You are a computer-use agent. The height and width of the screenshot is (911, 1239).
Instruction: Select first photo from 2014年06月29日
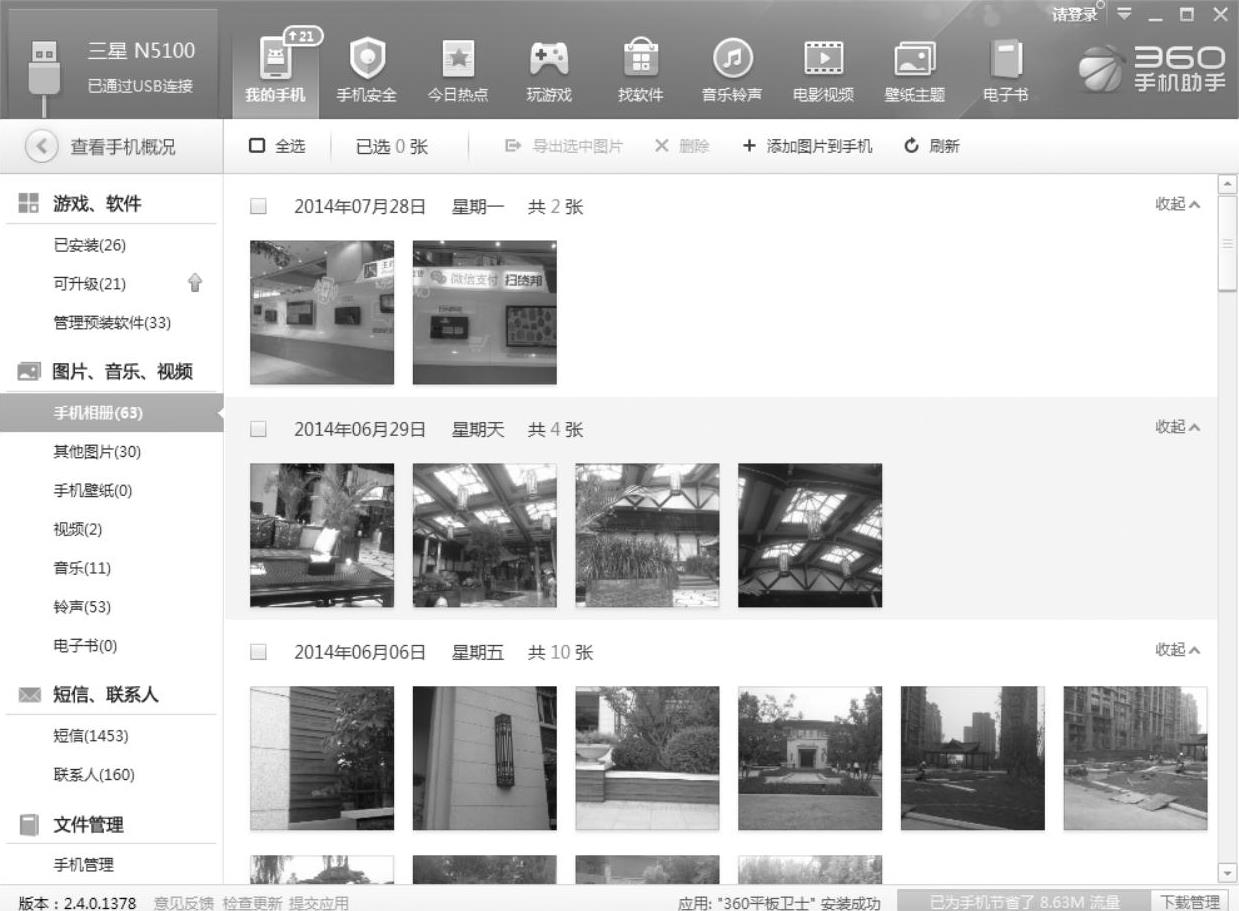[x=322, y=535]
